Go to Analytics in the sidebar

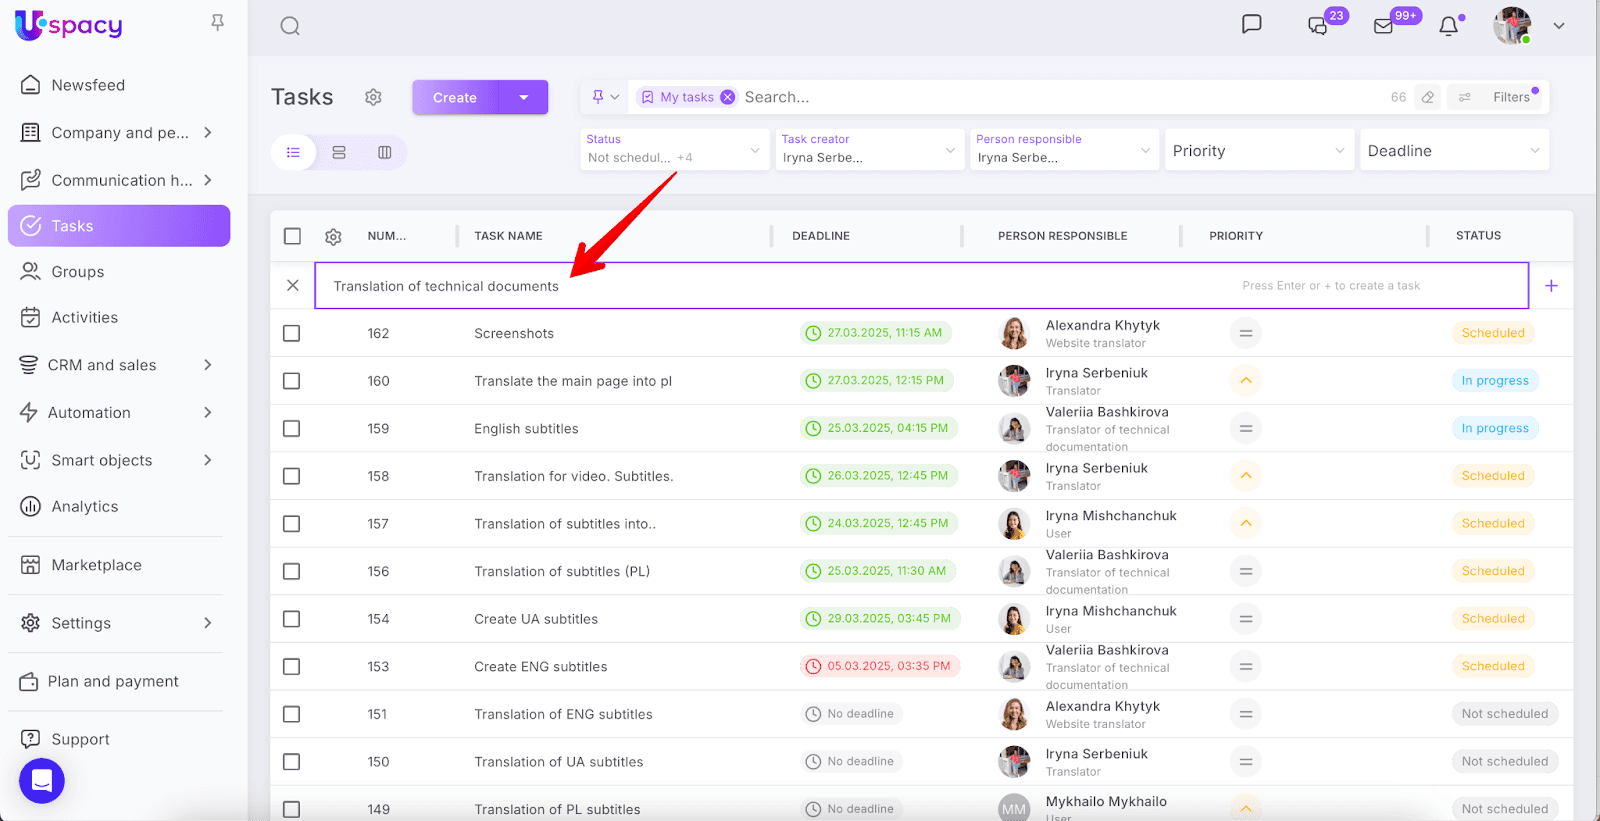click(85, 507)
